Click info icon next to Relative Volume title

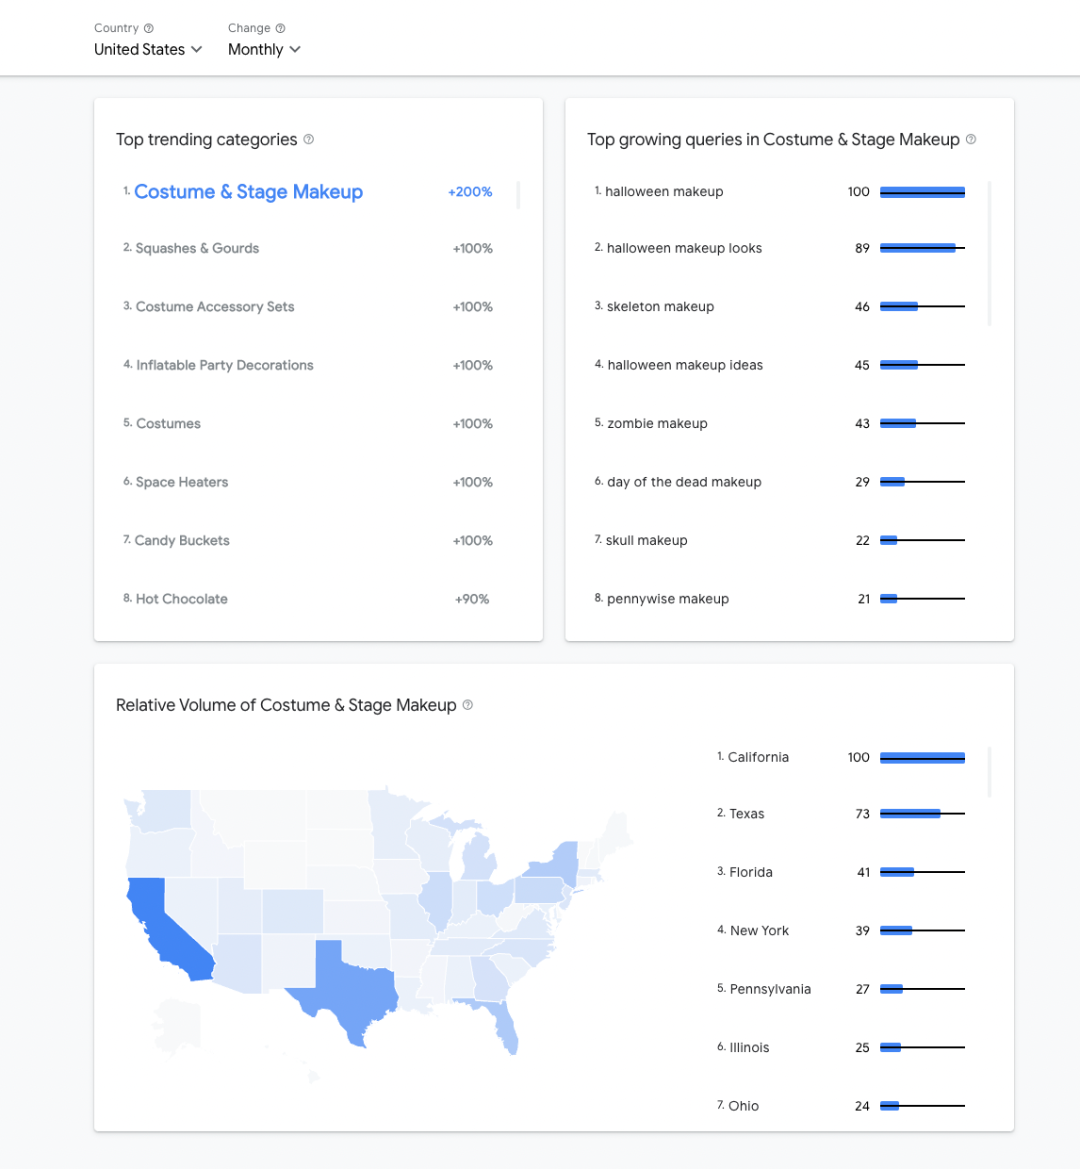point(468,705)
